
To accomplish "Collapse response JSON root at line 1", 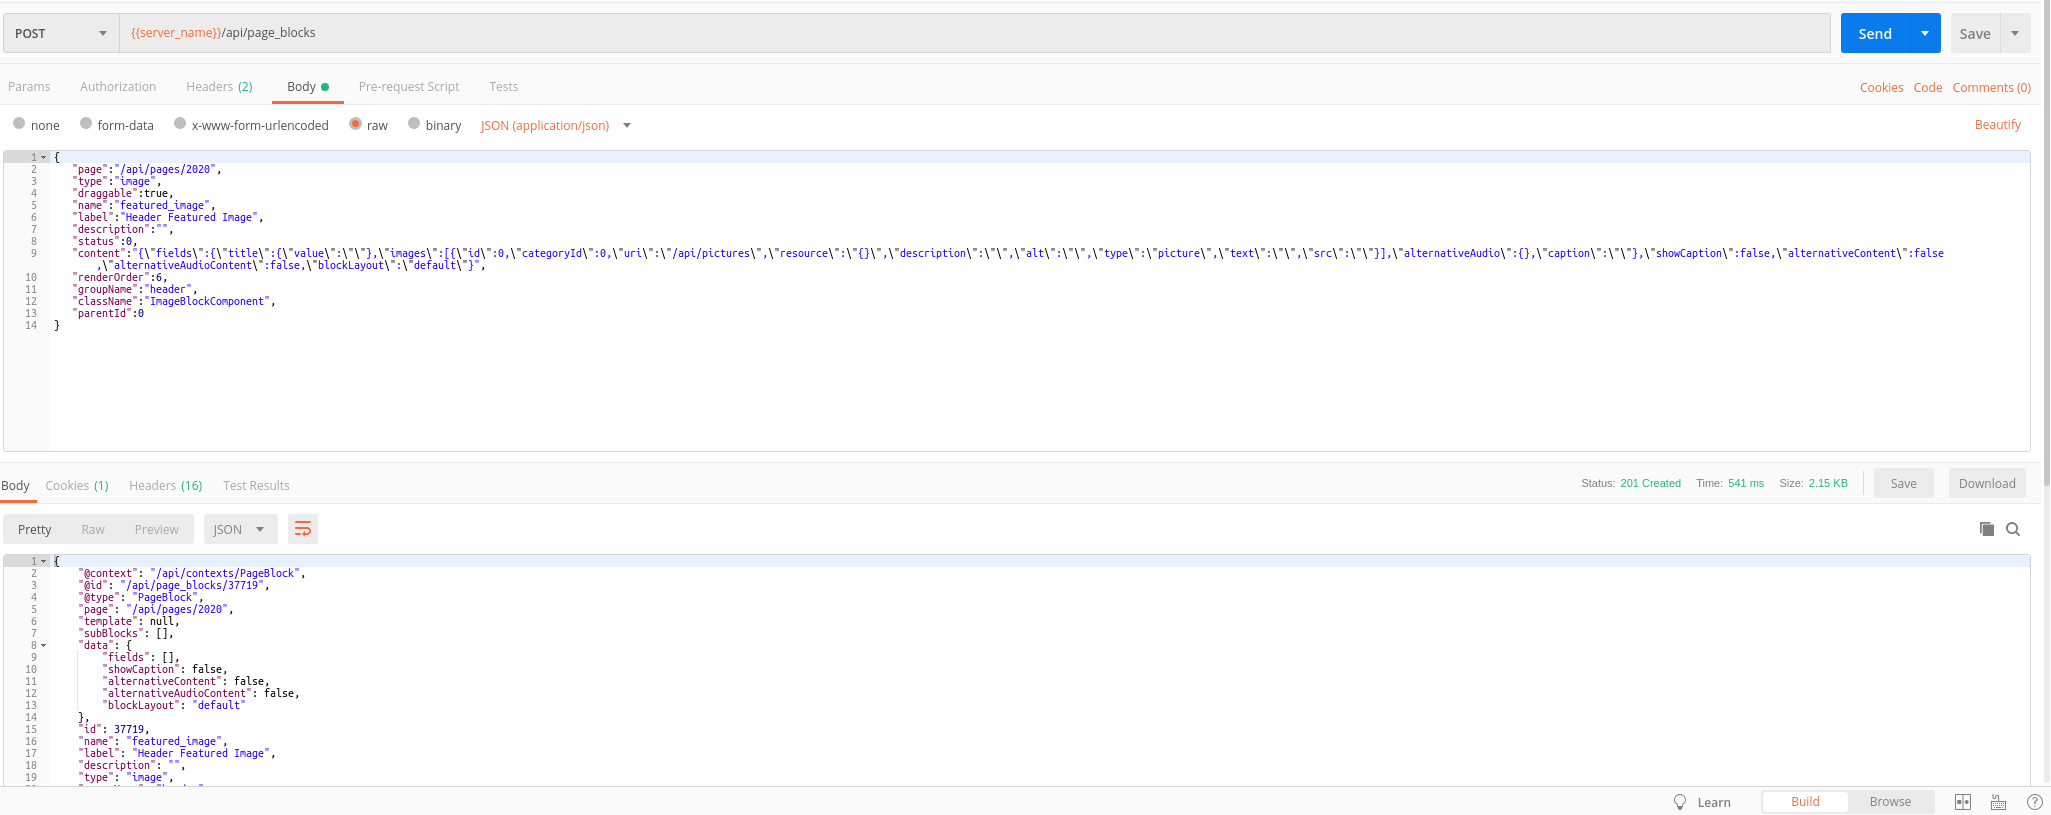I will point(43,561).
